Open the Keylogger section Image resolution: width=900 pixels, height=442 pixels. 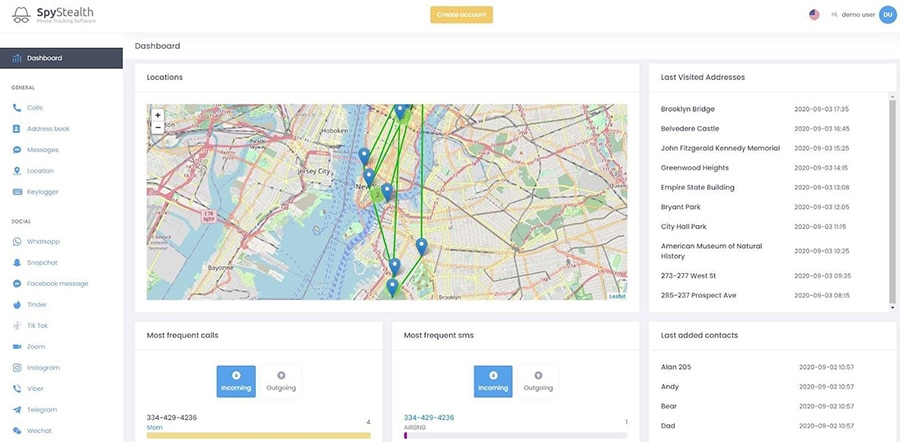pyautogui.click(x=43, y=192)
